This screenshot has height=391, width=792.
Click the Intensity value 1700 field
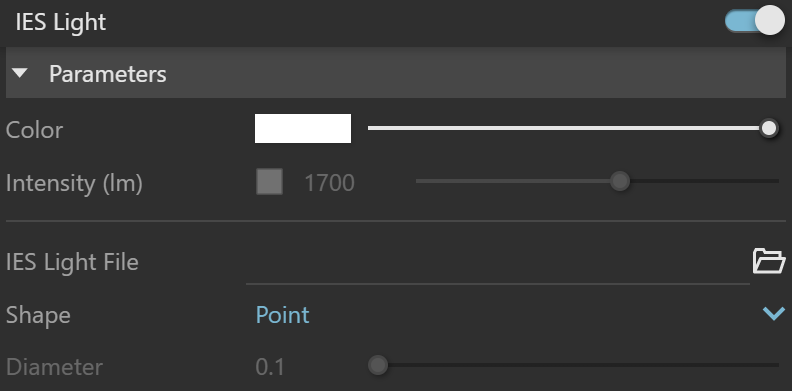(x=329, y=182)
